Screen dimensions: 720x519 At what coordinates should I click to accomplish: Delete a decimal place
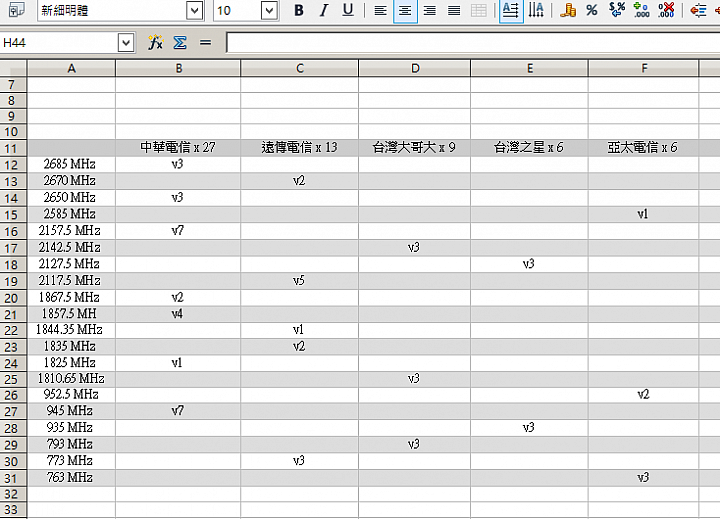click(666, 10)
